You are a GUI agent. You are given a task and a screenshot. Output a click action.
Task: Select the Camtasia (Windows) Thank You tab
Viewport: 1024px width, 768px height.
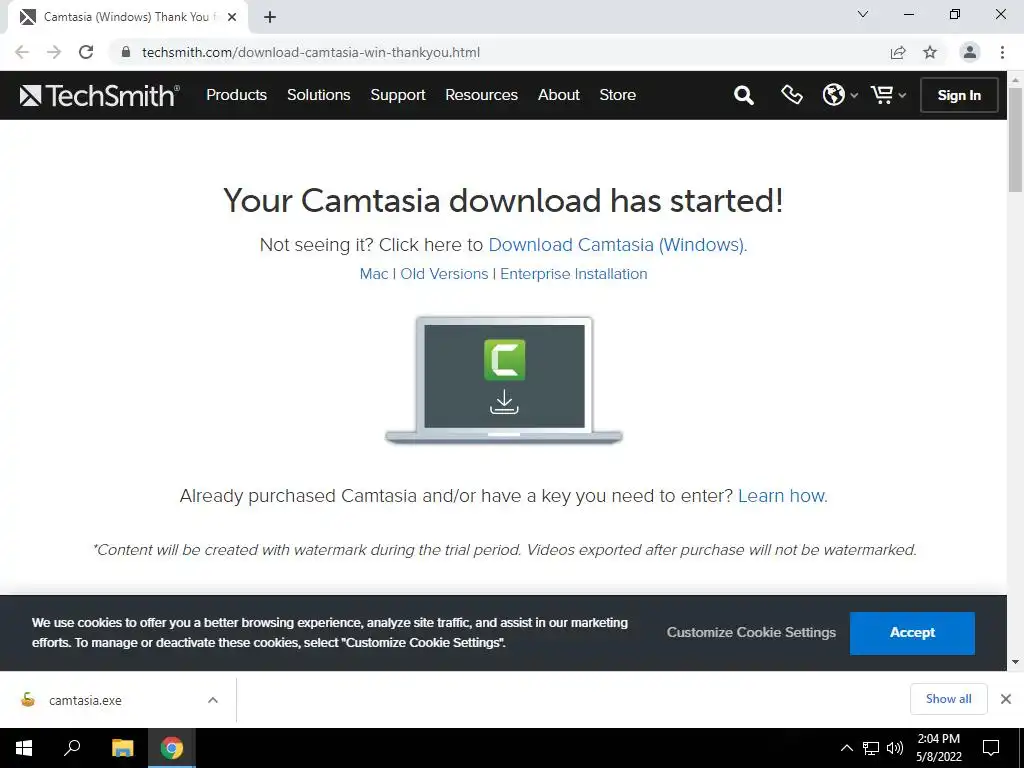tap(127, 17)
